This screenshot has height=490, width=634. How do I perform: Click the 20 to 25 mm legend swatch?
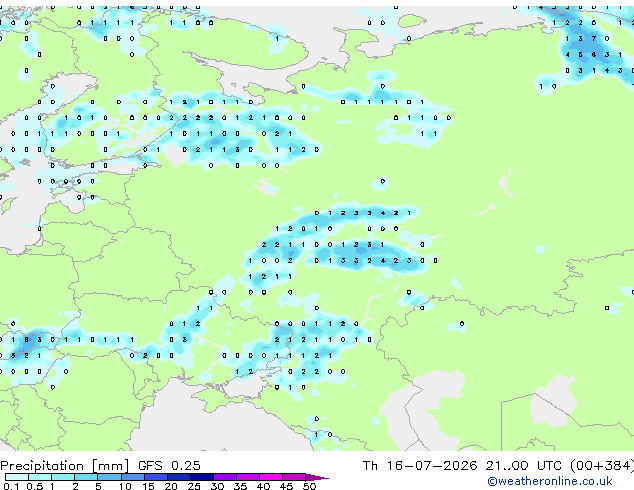tap(179, 477)
